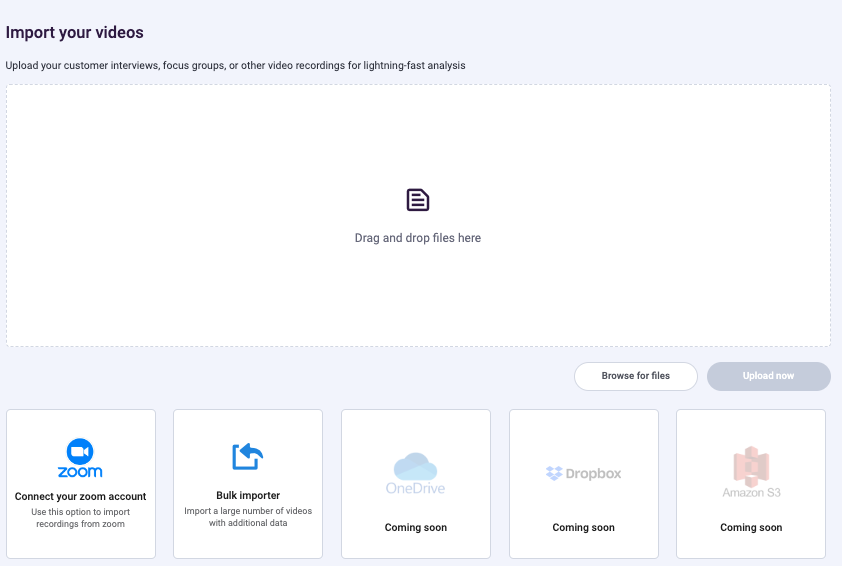
Task: Click the document icon in drop zone
Action: pyautogui.click(x=418, y=200)
